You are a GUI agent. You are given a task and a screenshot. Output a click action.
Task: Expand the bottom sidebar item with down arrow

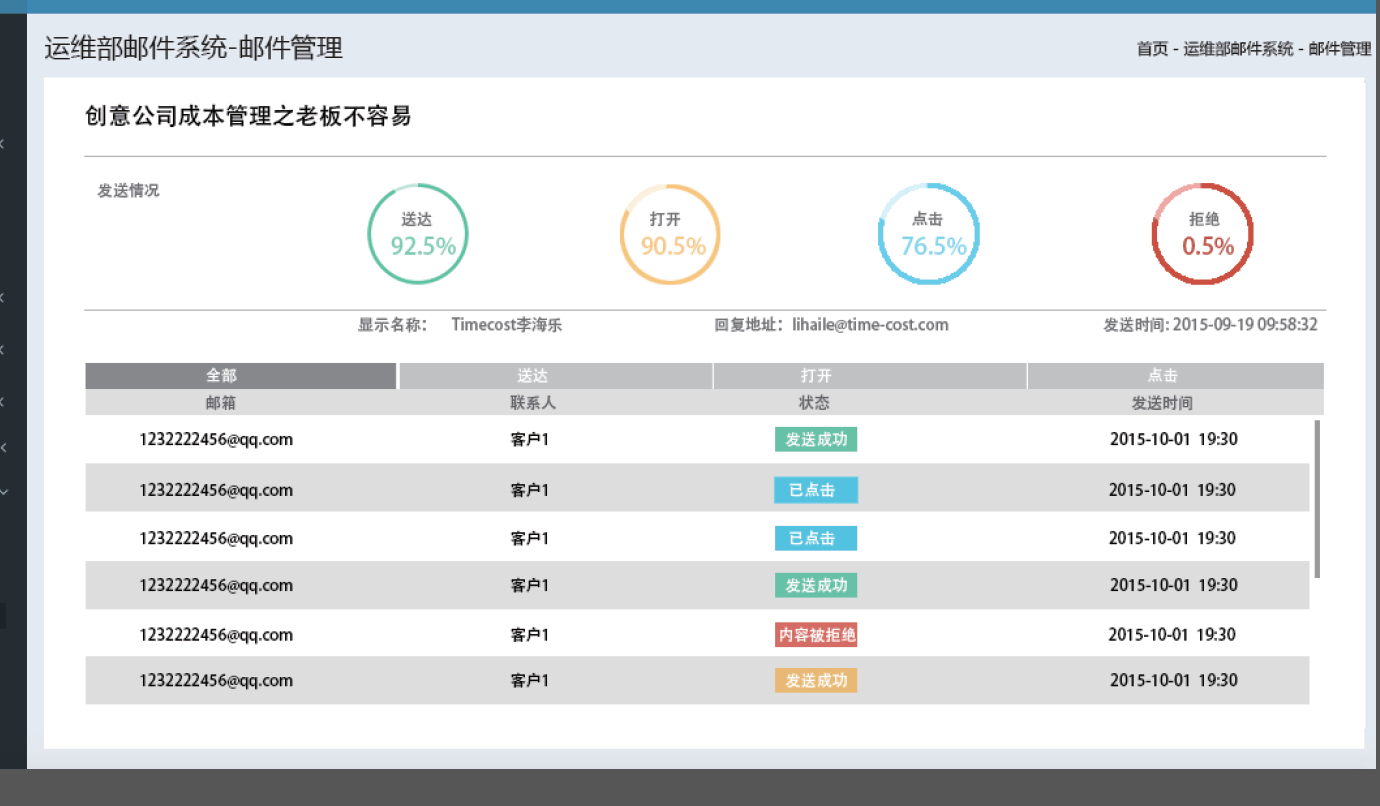[3, 491]
